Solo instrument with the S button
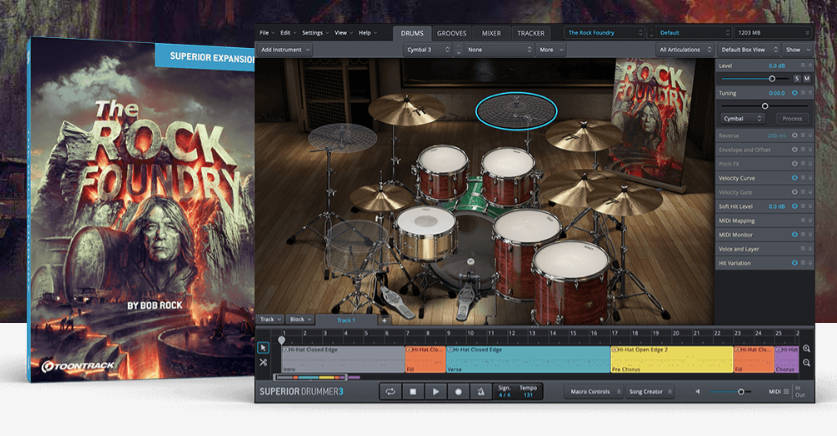837x436 pixels. (x=796, y=78)
